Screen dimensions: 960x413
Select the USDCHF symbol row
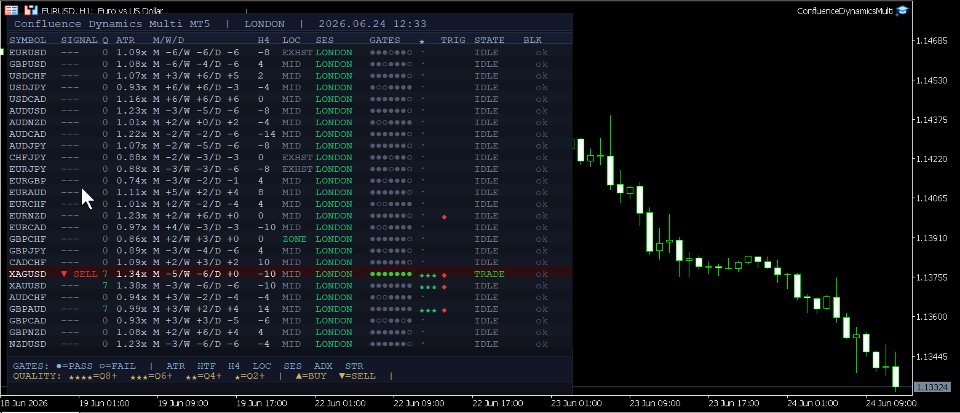tap(290, 76)
